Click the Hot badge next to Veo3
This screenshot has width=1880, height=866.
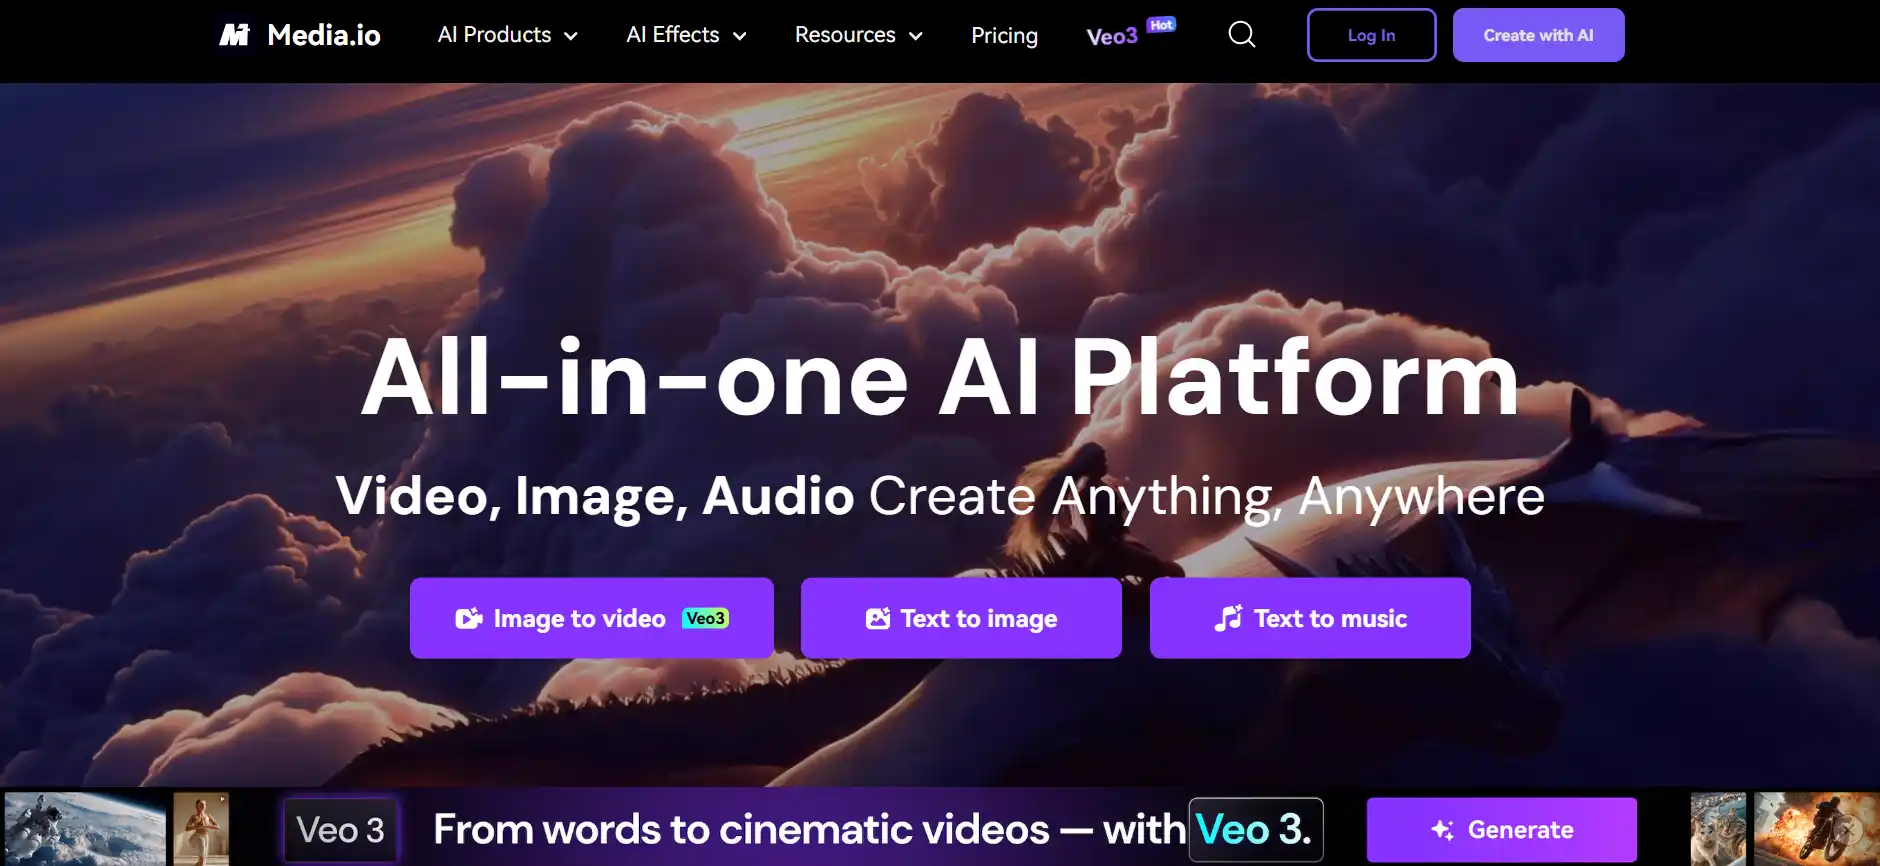click(x=1161, y=25)
